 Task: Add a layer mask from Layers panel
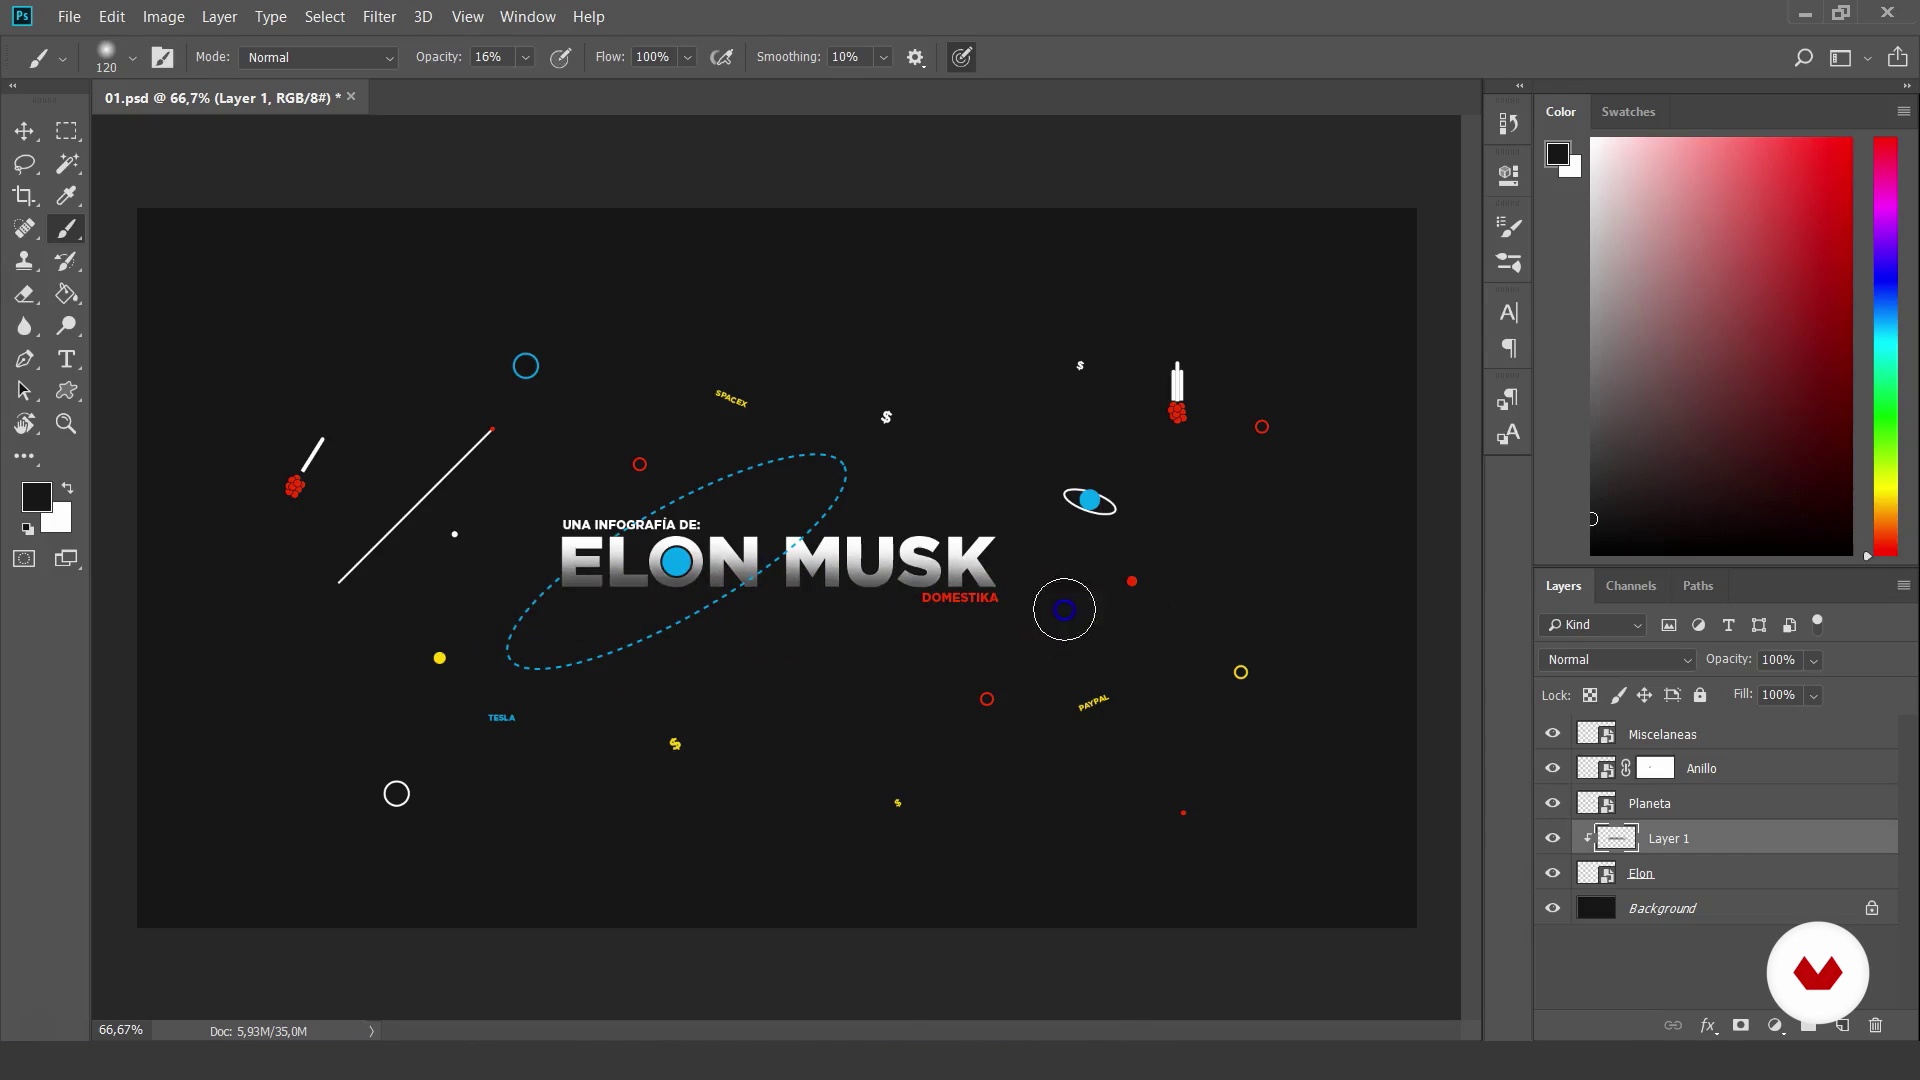(1741, 1025)
